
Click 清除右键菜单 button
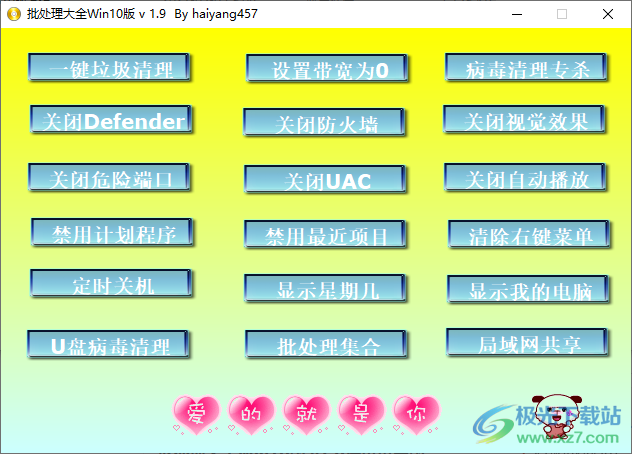pyautogui.click(x=529, y=234)
